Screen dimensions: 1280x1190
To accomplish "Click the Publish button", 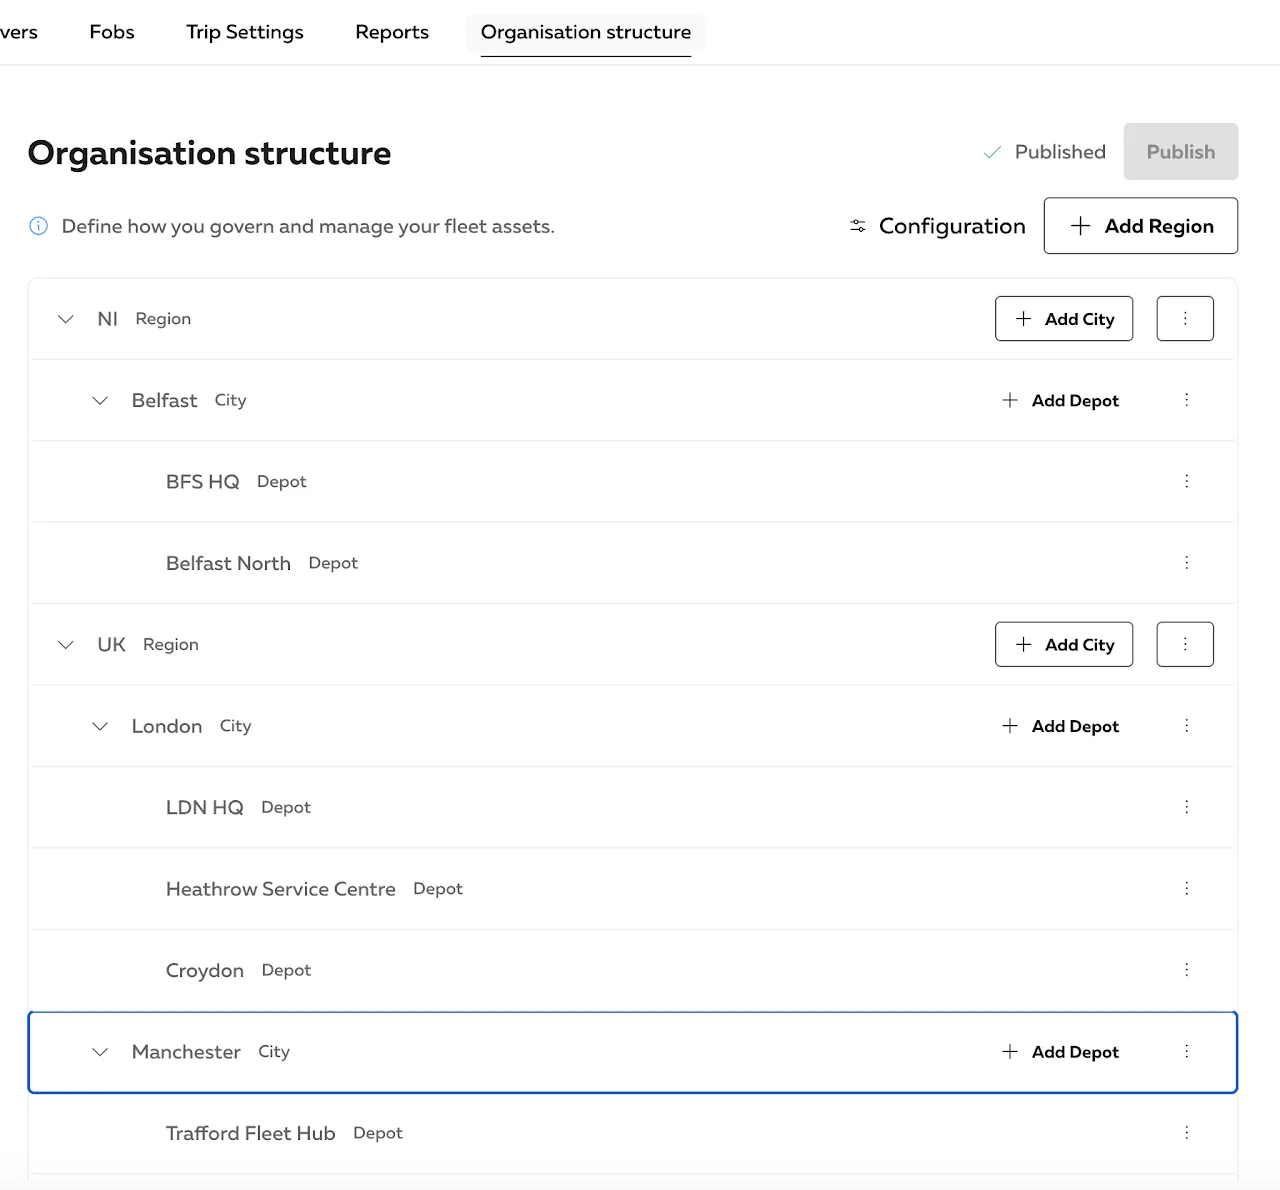I will pyautogui.click(x=1181, y=152).
